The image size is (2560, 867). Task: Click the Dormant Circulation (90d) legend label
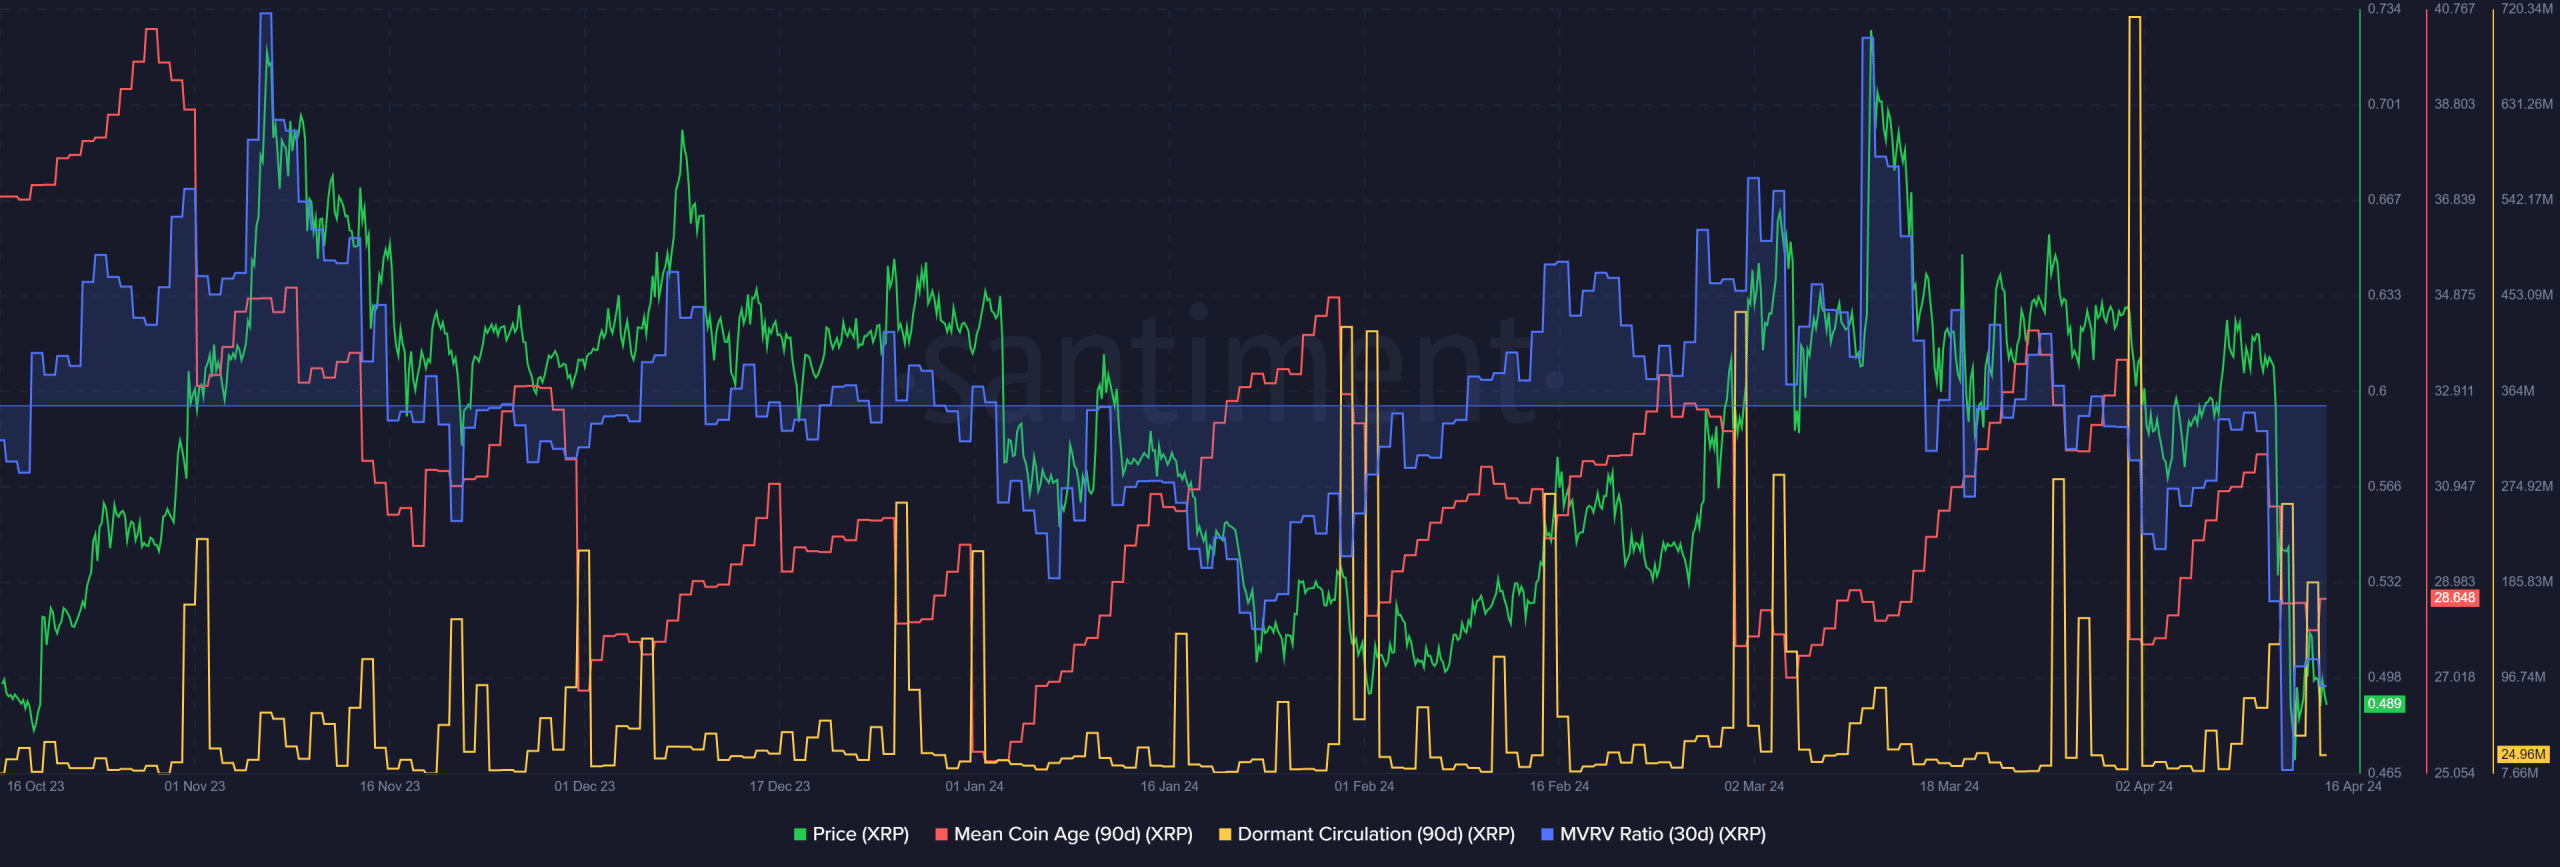[x=1376, y=834]
